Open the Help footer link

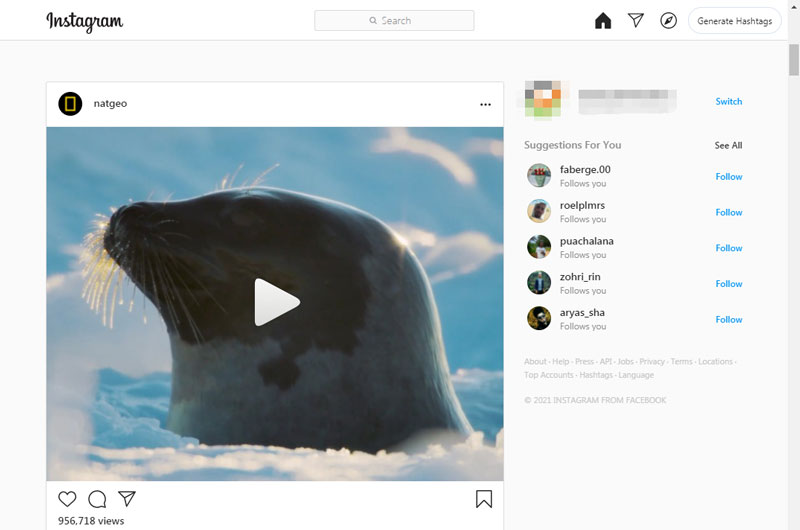click(560, 361)
